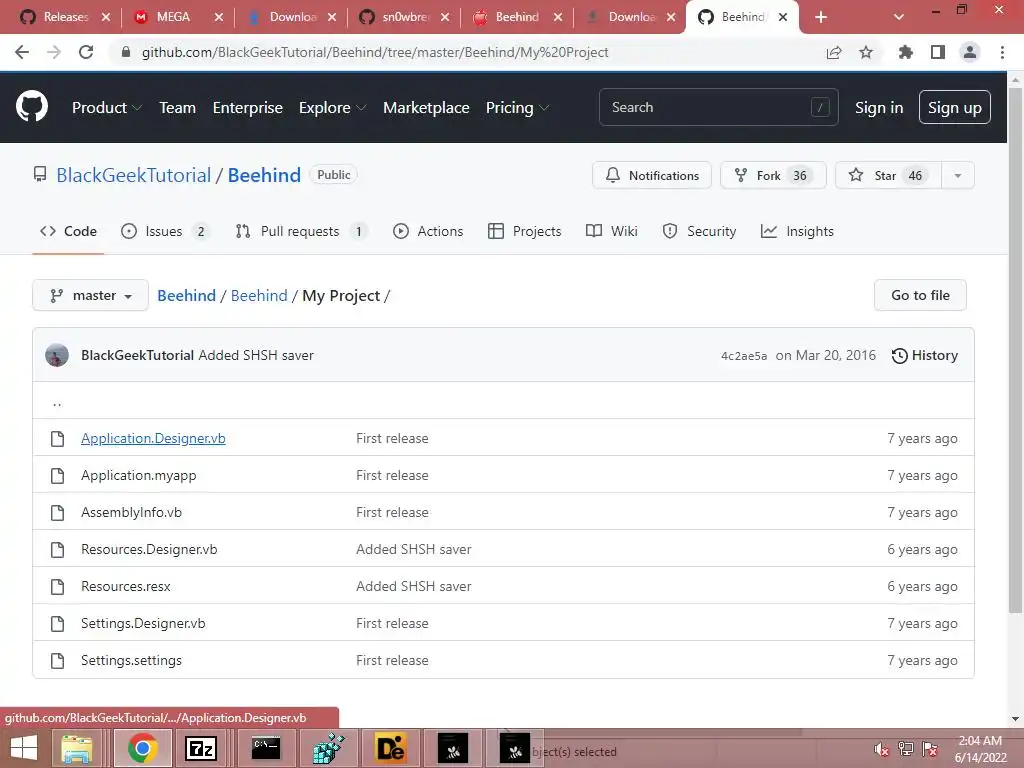The image size is (1024, 768).
Task: Open the Pull requests tab
Action: coord(301,231)
